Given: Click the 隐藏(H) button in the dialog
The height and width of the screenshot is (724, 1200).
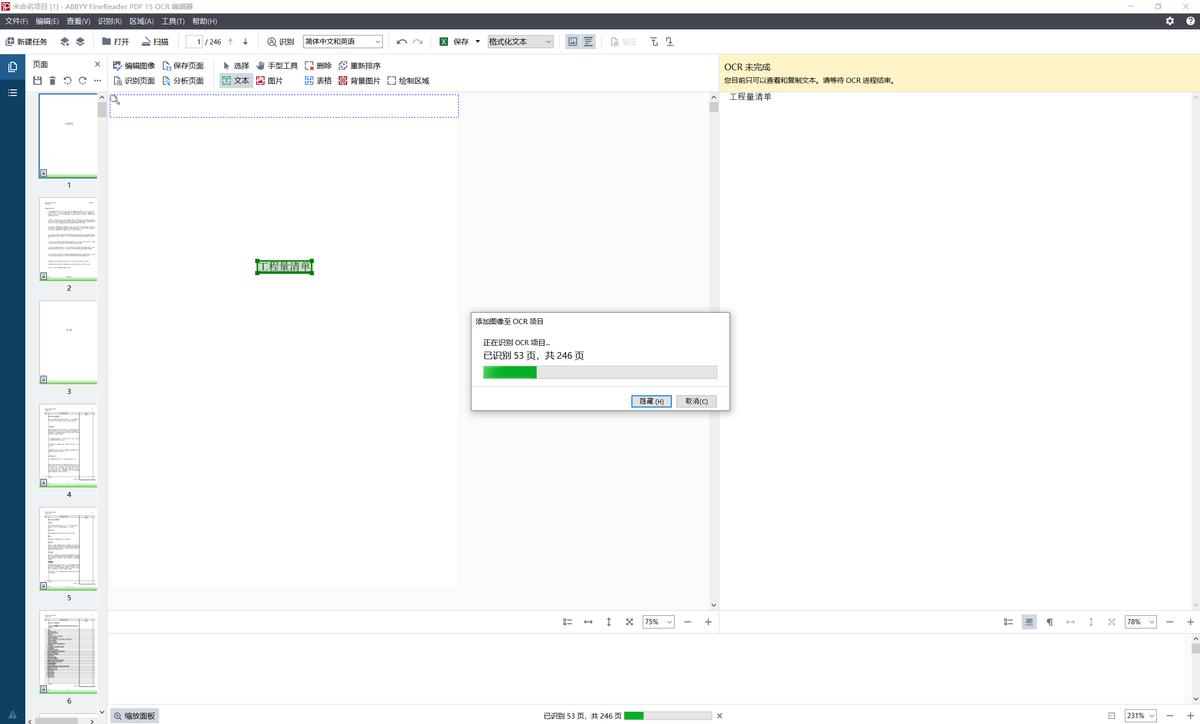Looking at the screenshot, I should 652,401.
